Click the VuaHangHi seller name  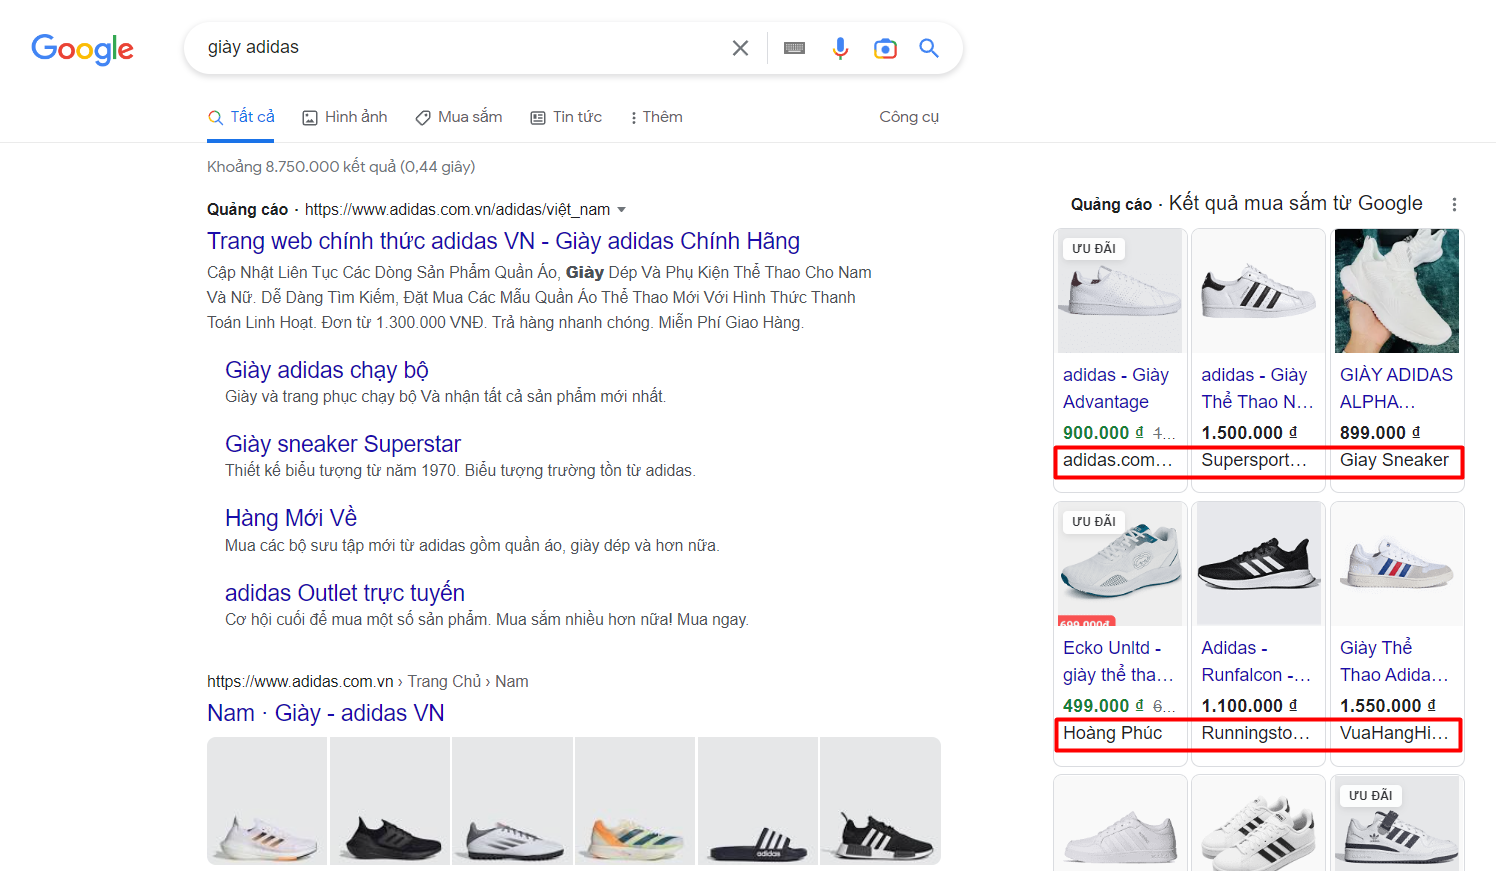(x=1394, y=733)
